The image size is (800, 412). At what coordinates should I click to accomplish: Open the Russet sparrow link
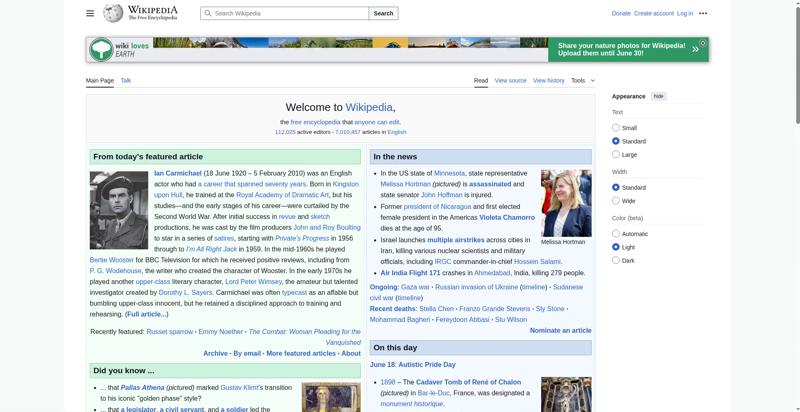click(169, 331)
